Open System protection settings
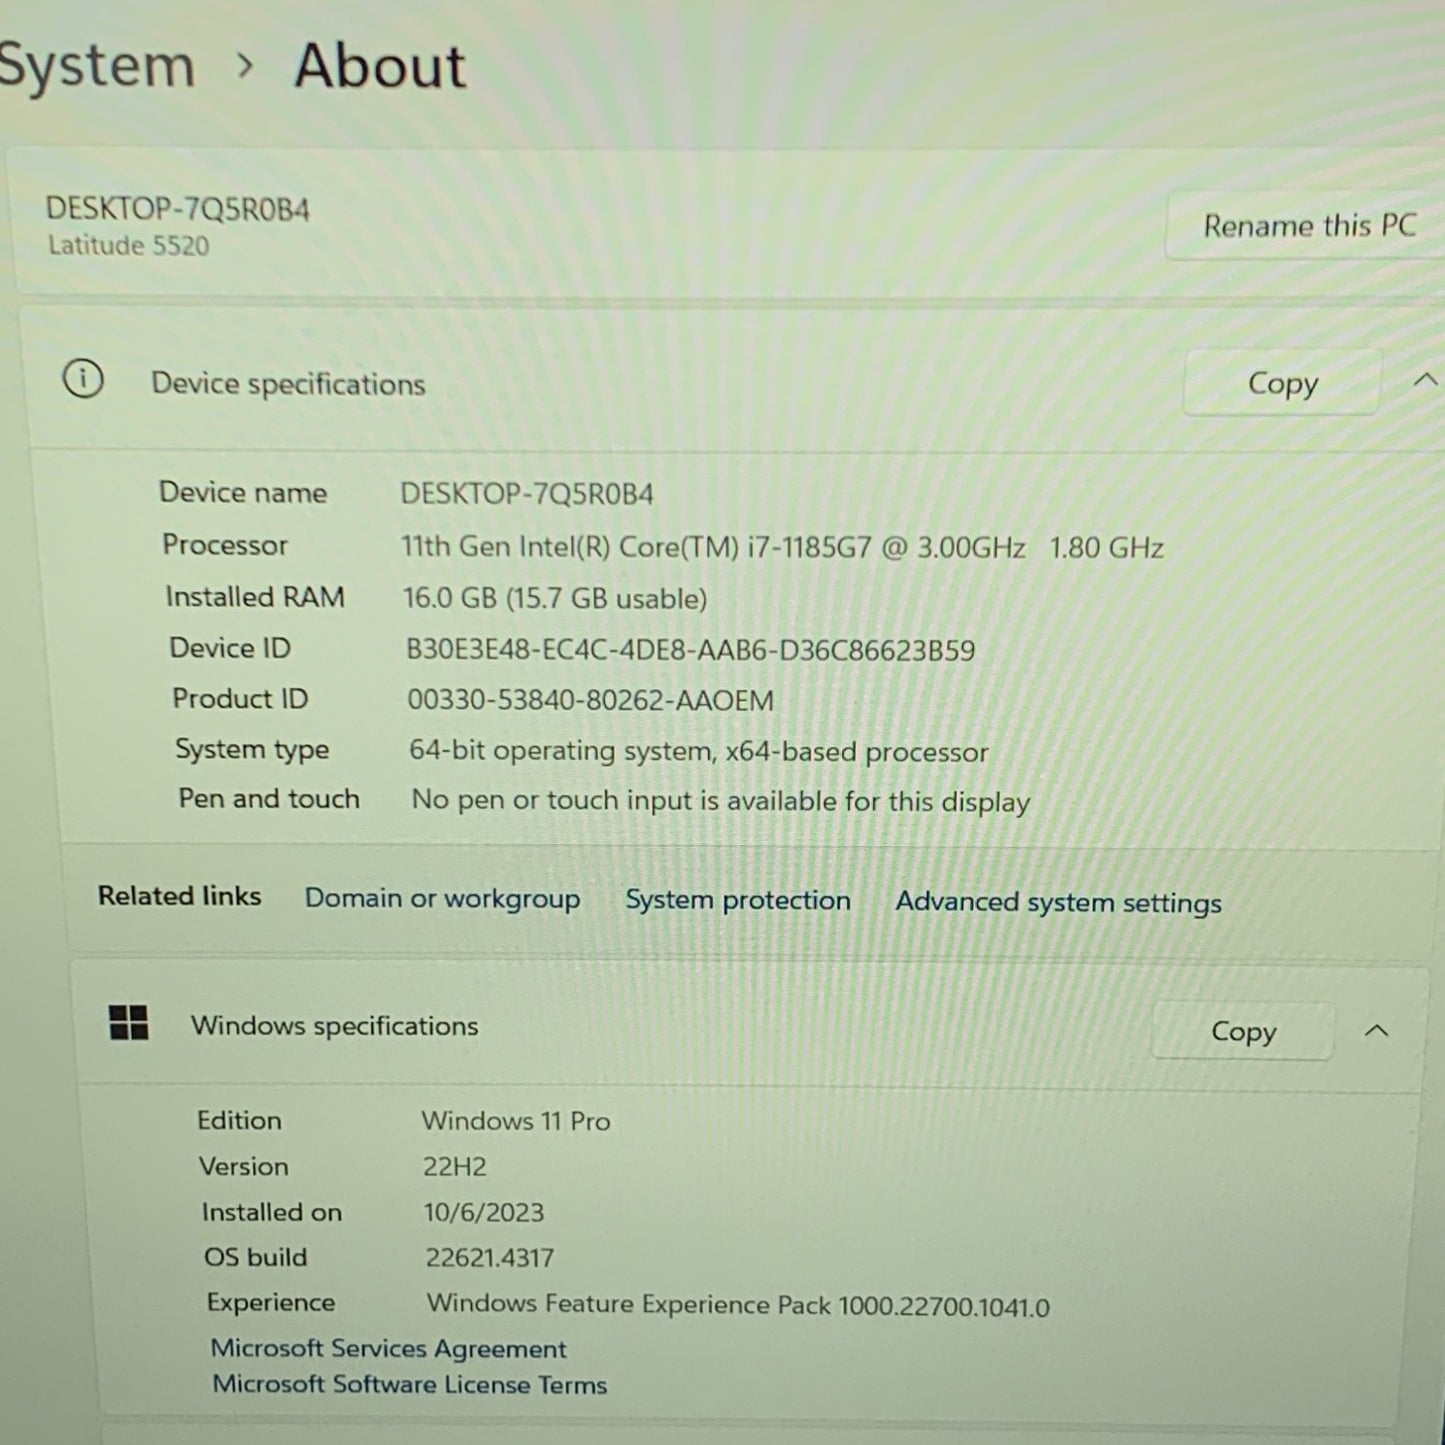Viewport: 1445px width, 1445px height. [737, 900]
